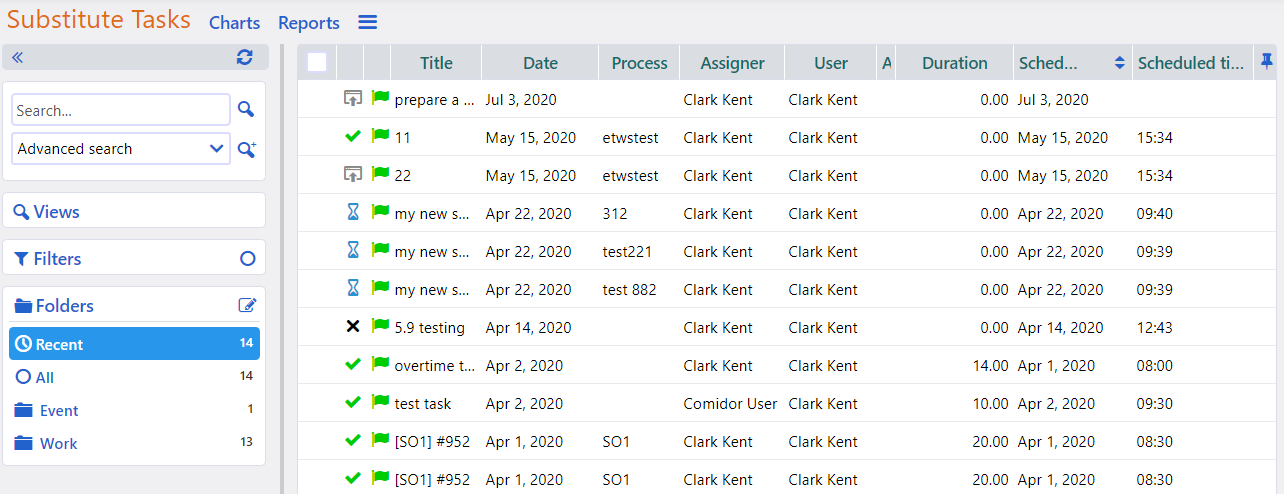Click the green flag on test task row
The height and width of the screenshot is (494, 1284).
(380, 403)
